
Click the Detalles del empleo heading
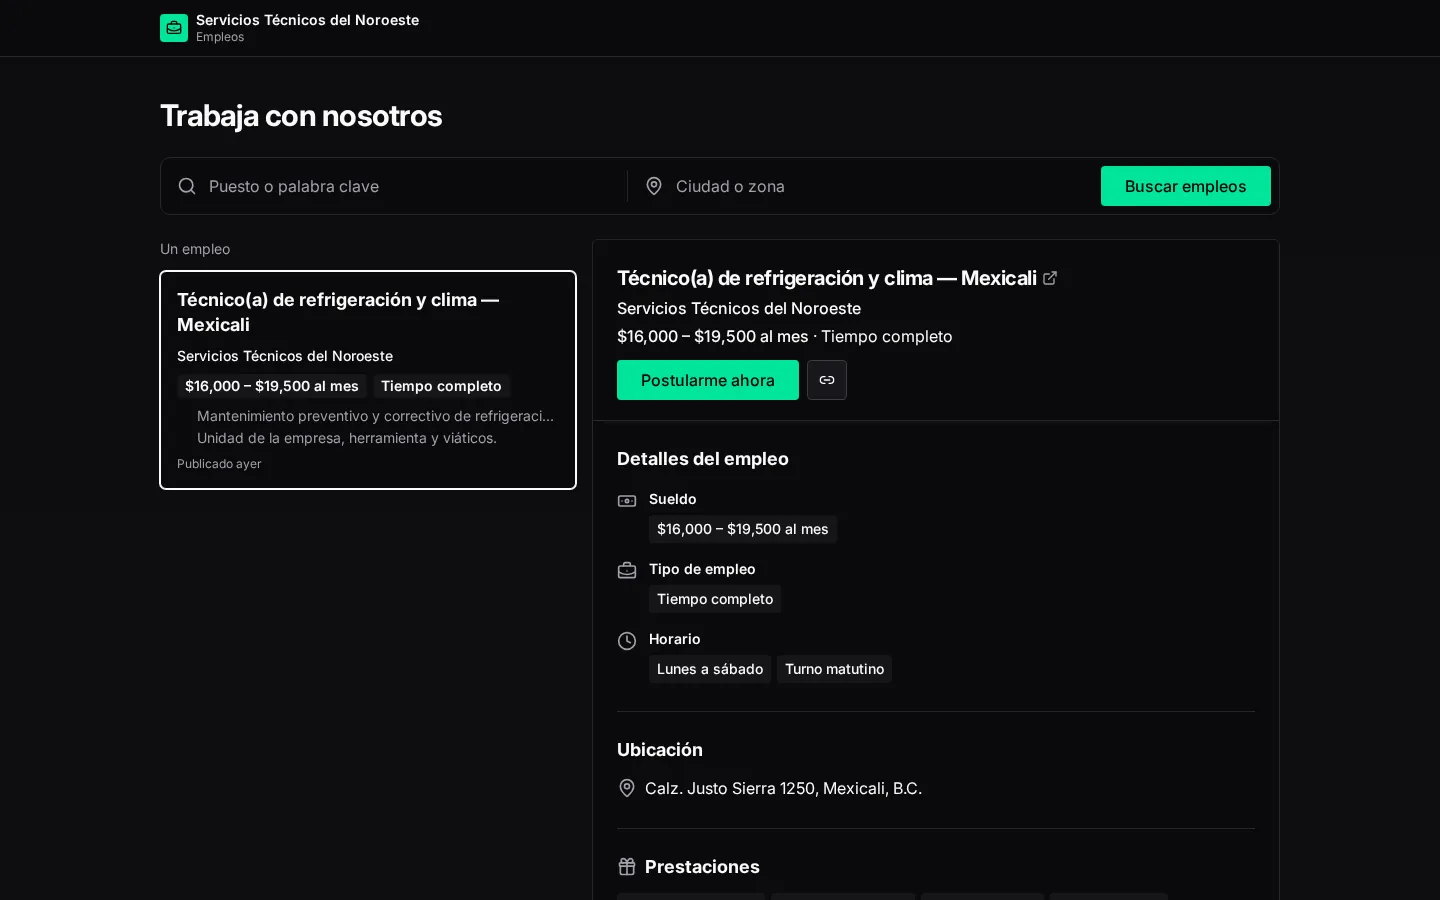click(703, 459)
